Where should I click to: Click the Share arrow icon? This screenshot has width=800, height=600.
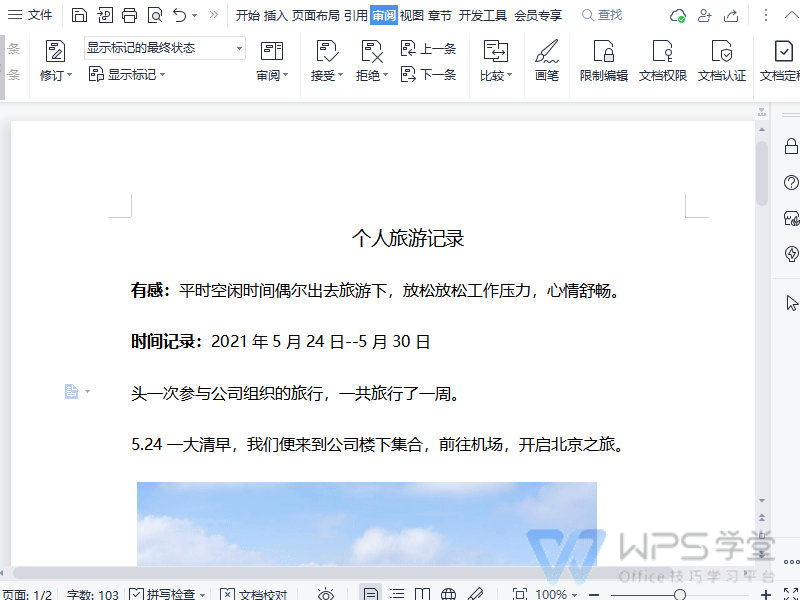(731, 16)
